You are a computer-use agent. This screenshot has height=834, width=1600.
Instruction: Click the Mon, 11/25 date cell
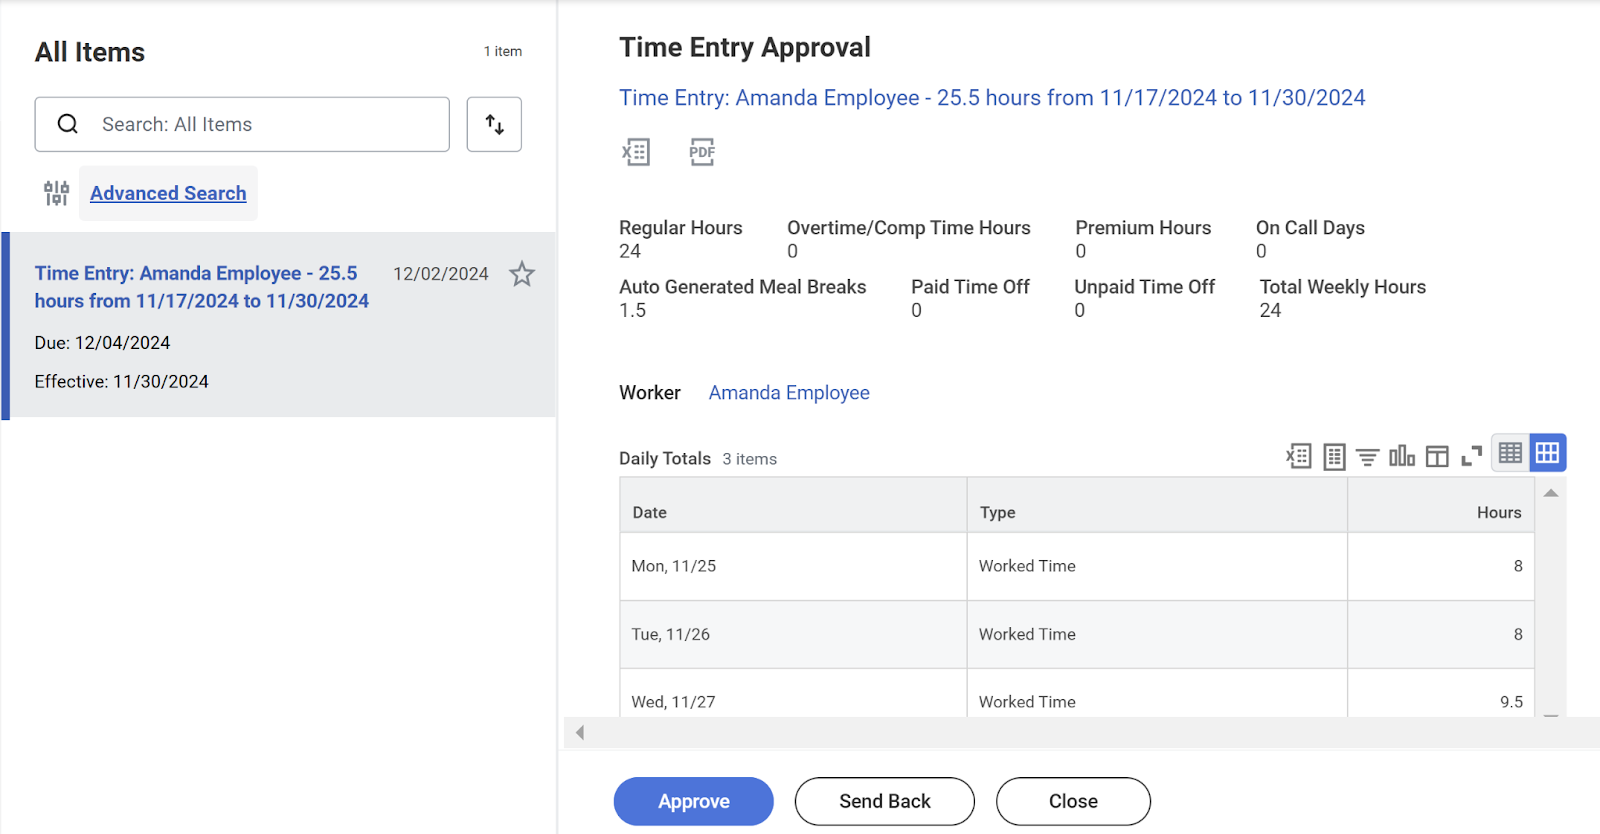(793, 566)
